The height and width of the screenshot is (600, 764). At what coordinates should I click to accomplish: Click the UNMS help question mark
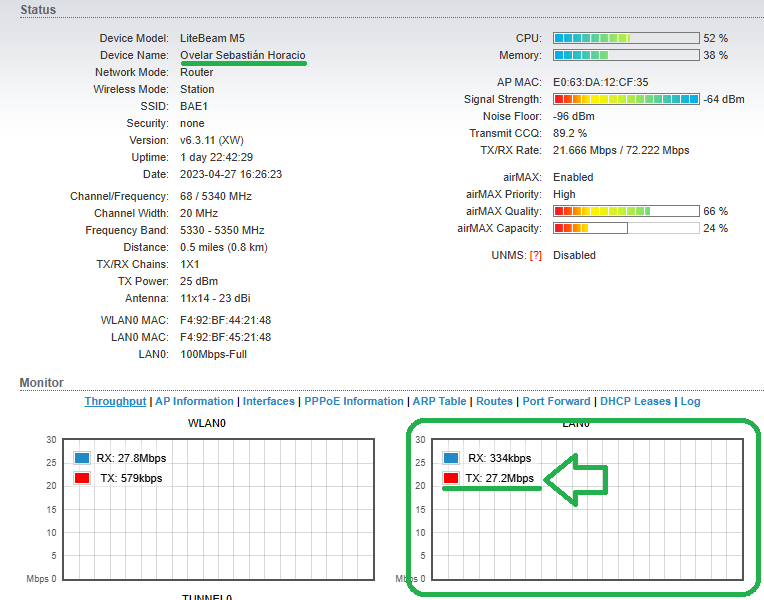point(535,255)
